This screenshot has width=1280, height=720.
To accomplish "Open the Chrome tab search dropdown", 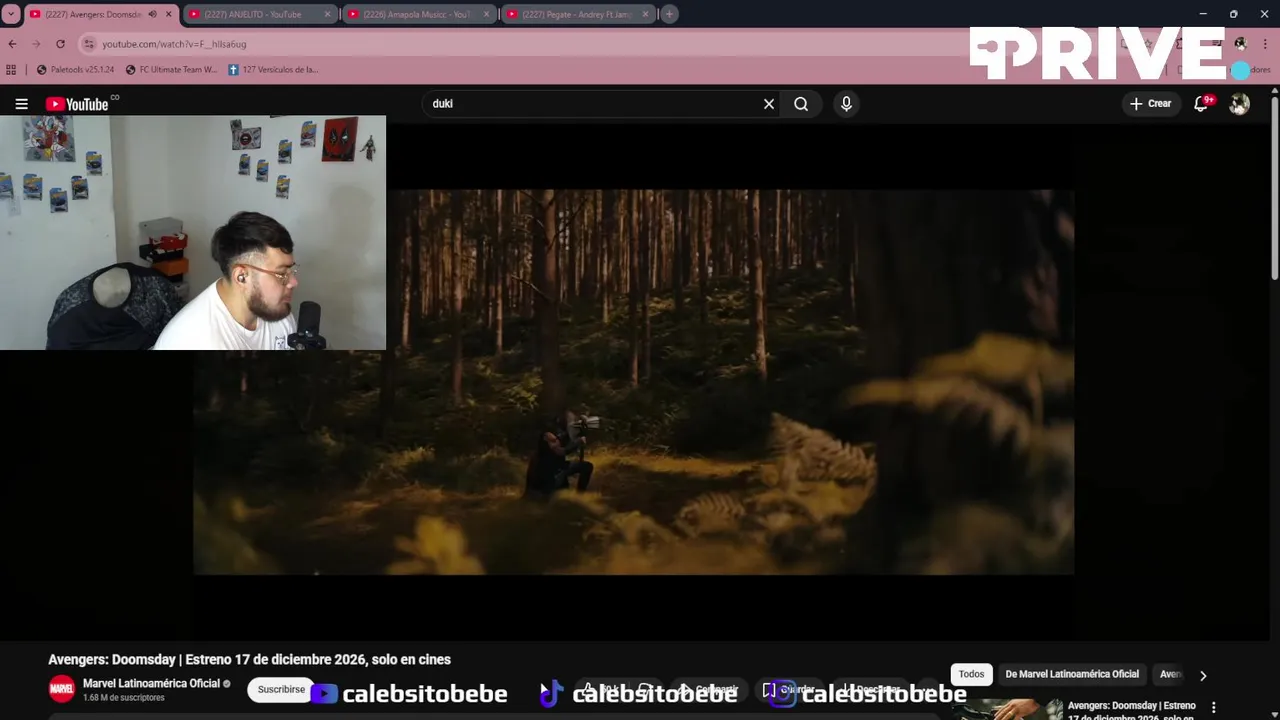I will pyautogui.click(x=11, y=14).
